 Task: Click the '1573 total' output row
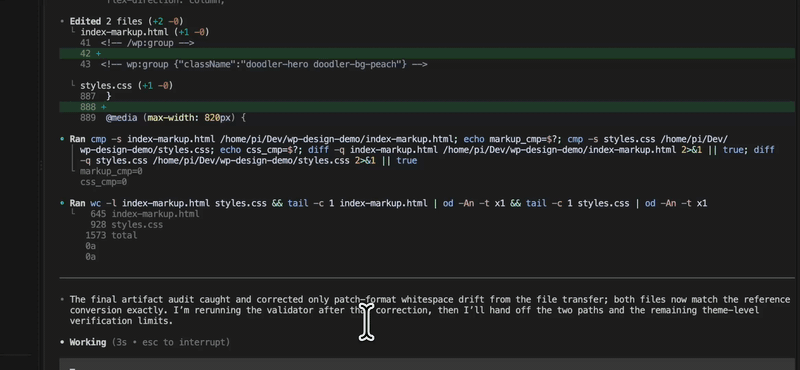[x=111, y=236]
